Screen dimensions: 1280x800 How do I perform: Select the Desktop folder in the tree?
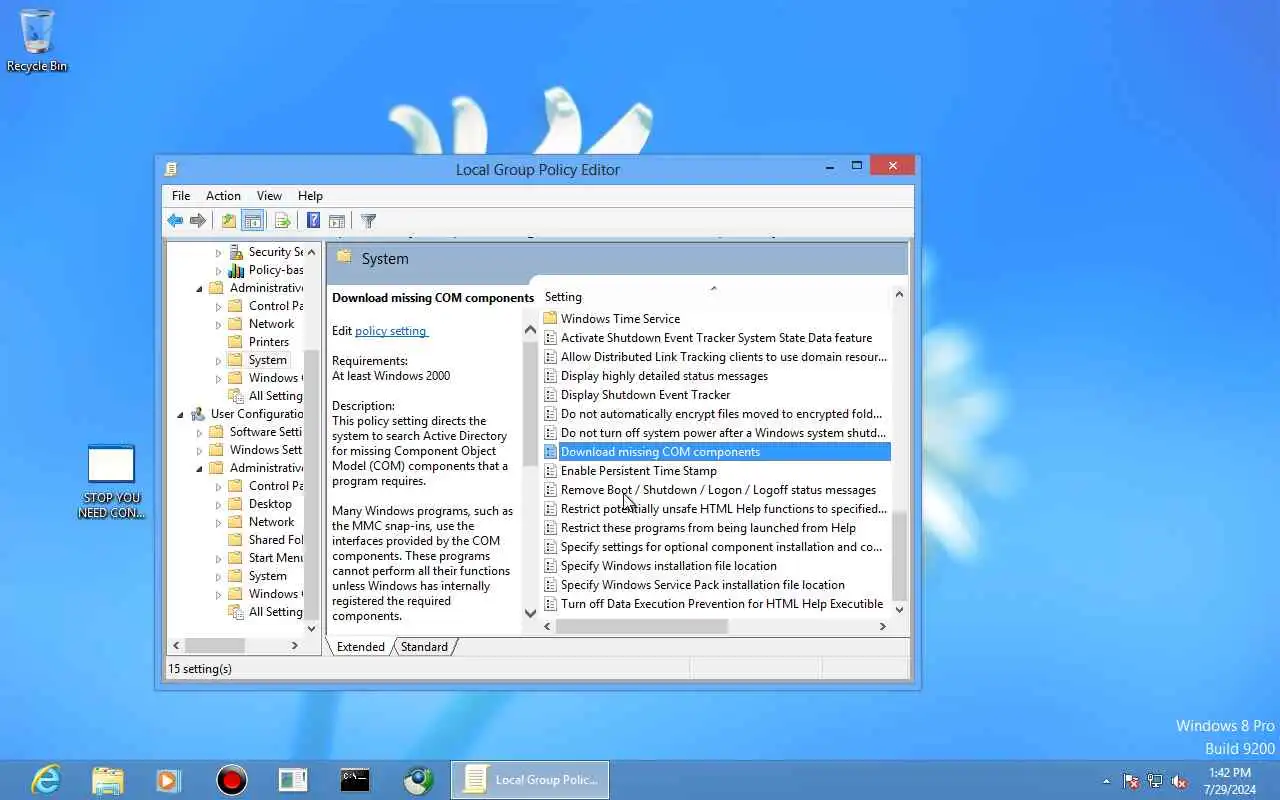coord(270,504)
